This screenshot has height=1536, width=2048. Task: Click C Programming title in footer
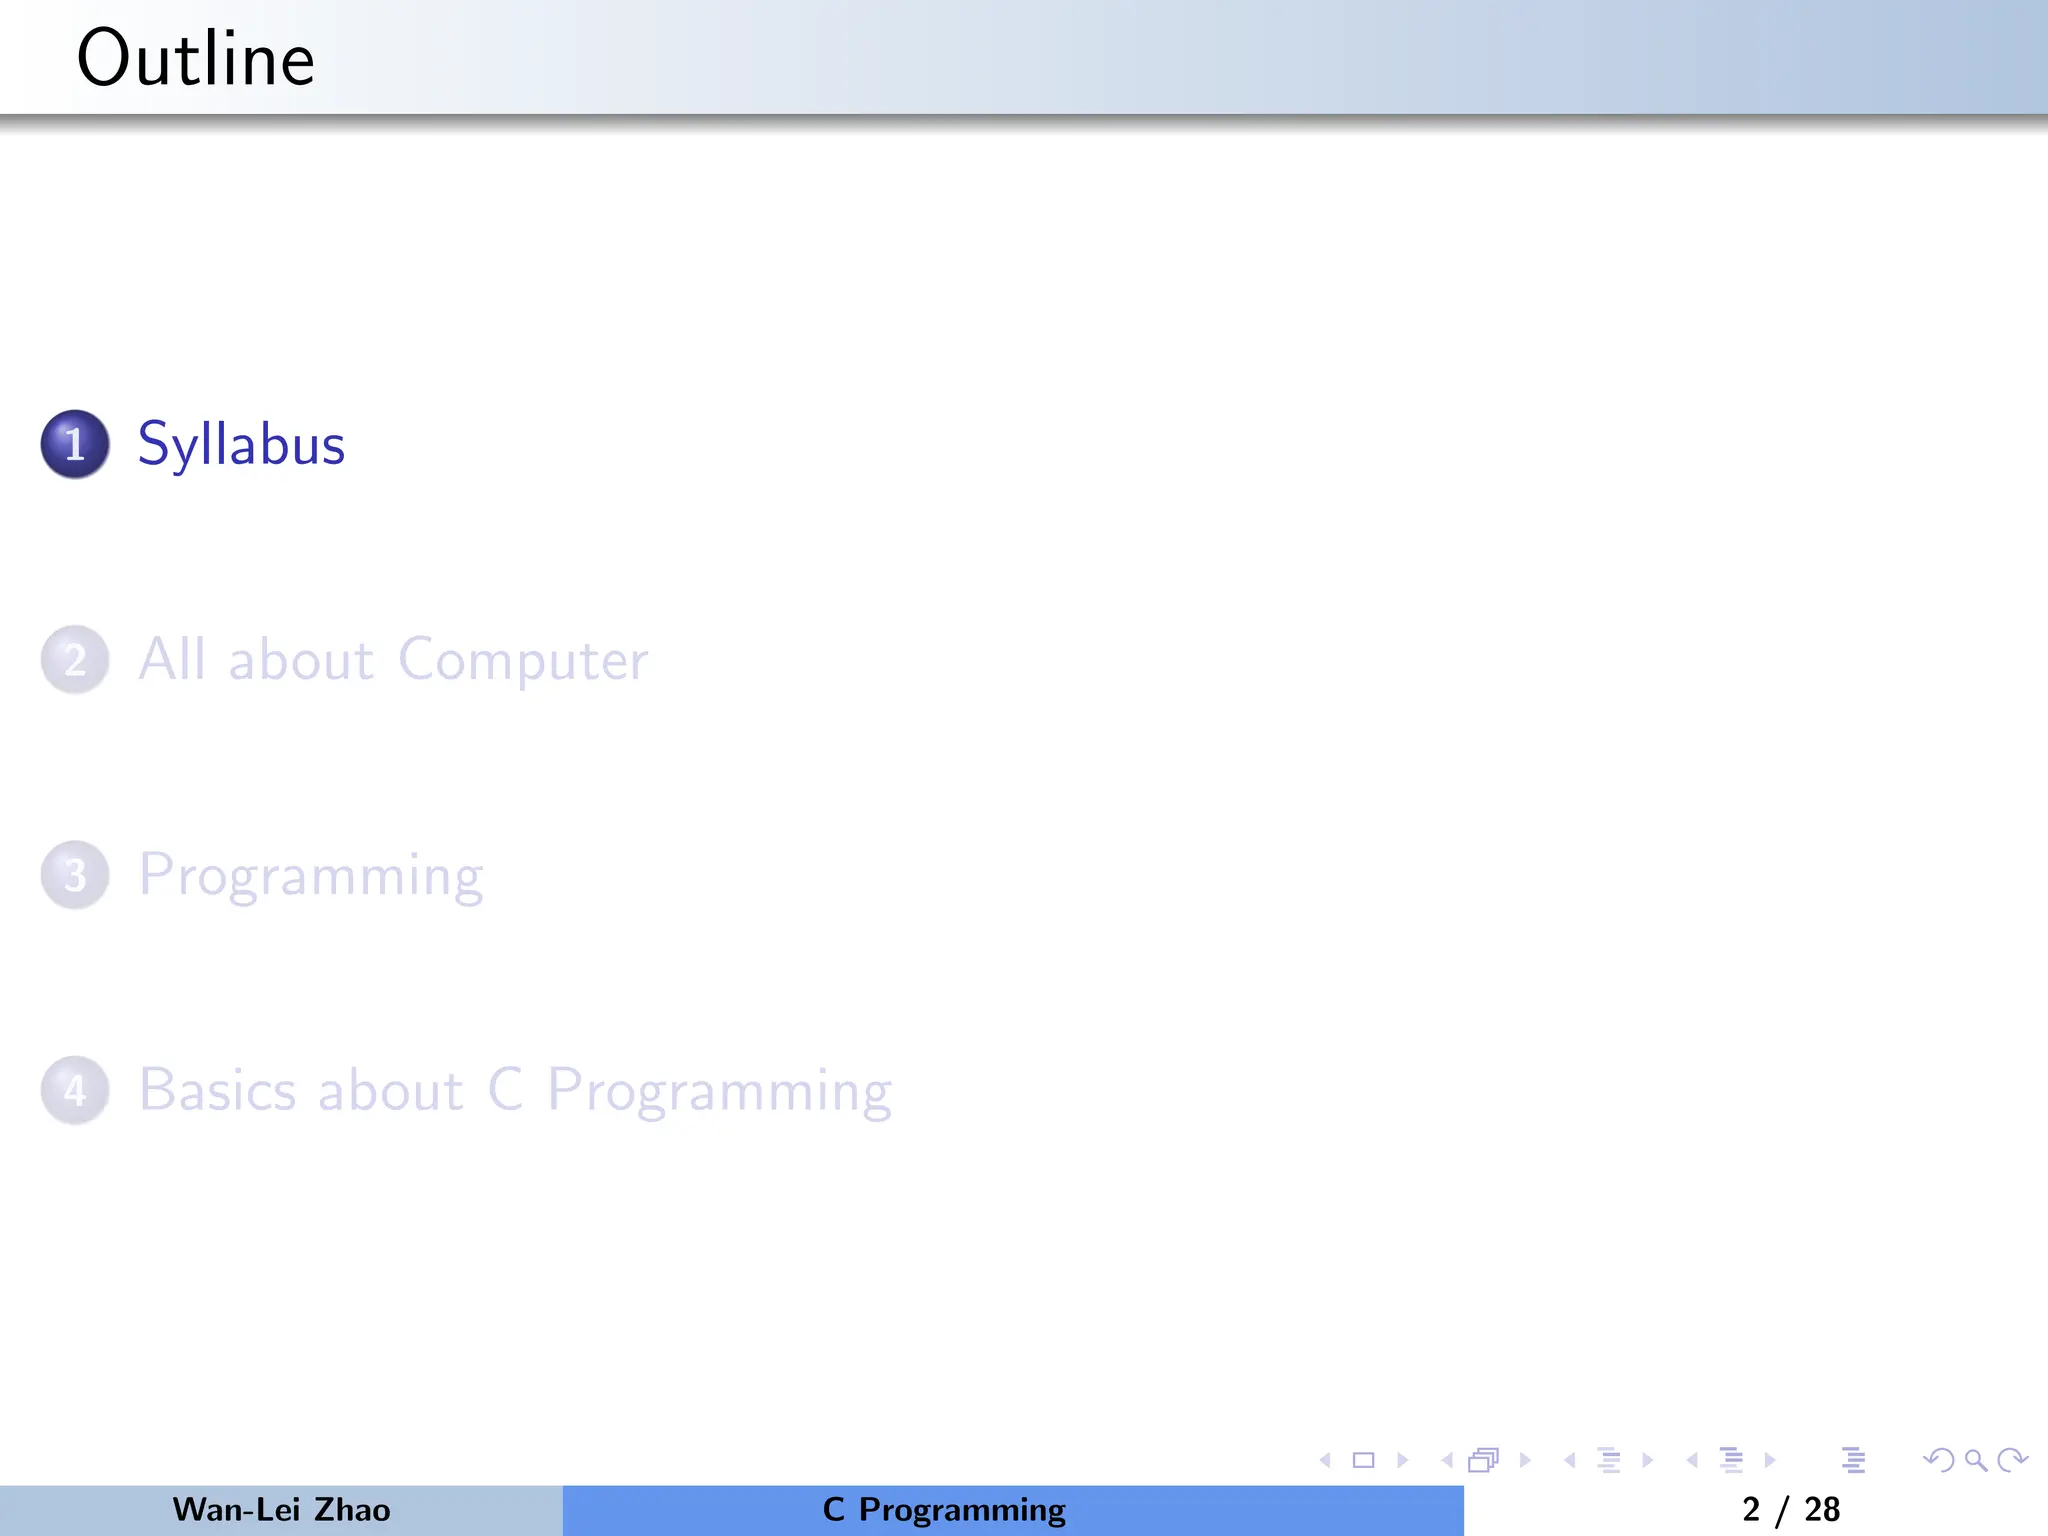(x=944, y=1510)
